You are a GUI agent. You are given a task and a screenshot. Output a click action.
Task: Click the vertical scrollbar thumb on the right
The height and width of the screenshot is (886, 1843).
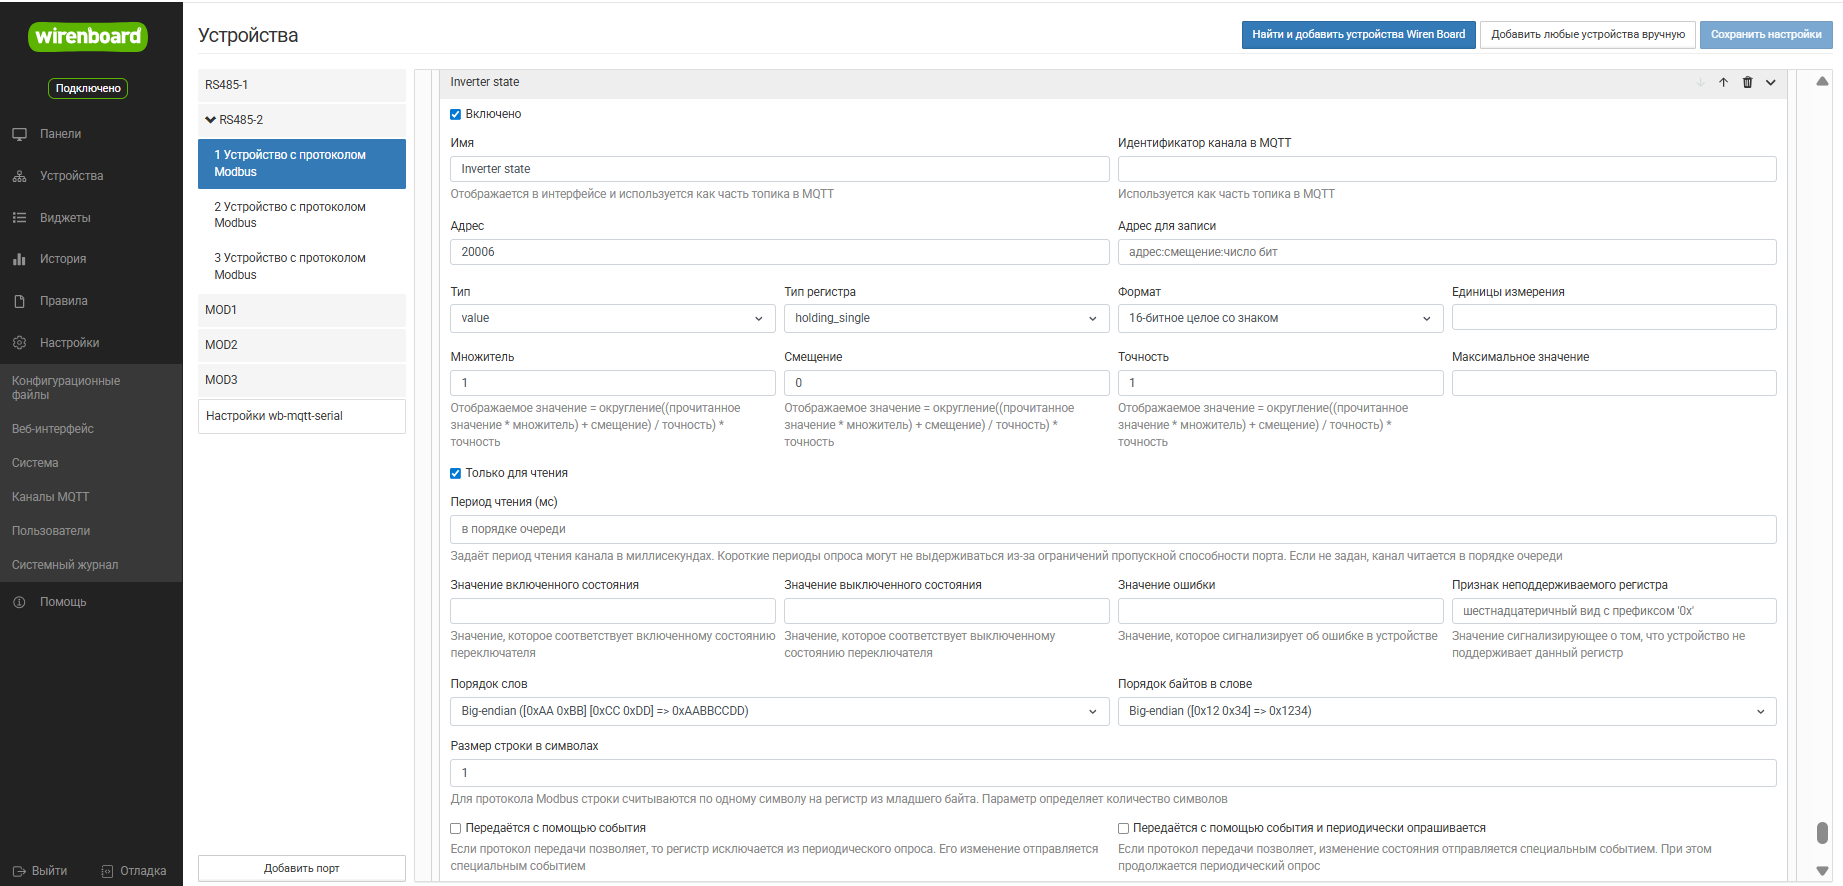tap(1822, 832)
